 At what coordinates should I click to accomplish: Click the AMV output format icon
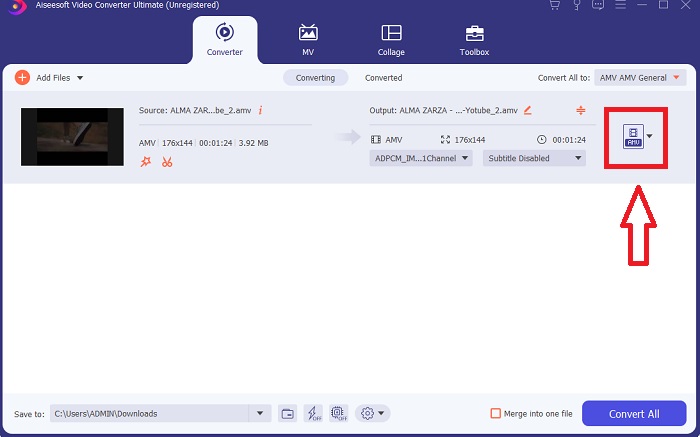tap(632, 136)
